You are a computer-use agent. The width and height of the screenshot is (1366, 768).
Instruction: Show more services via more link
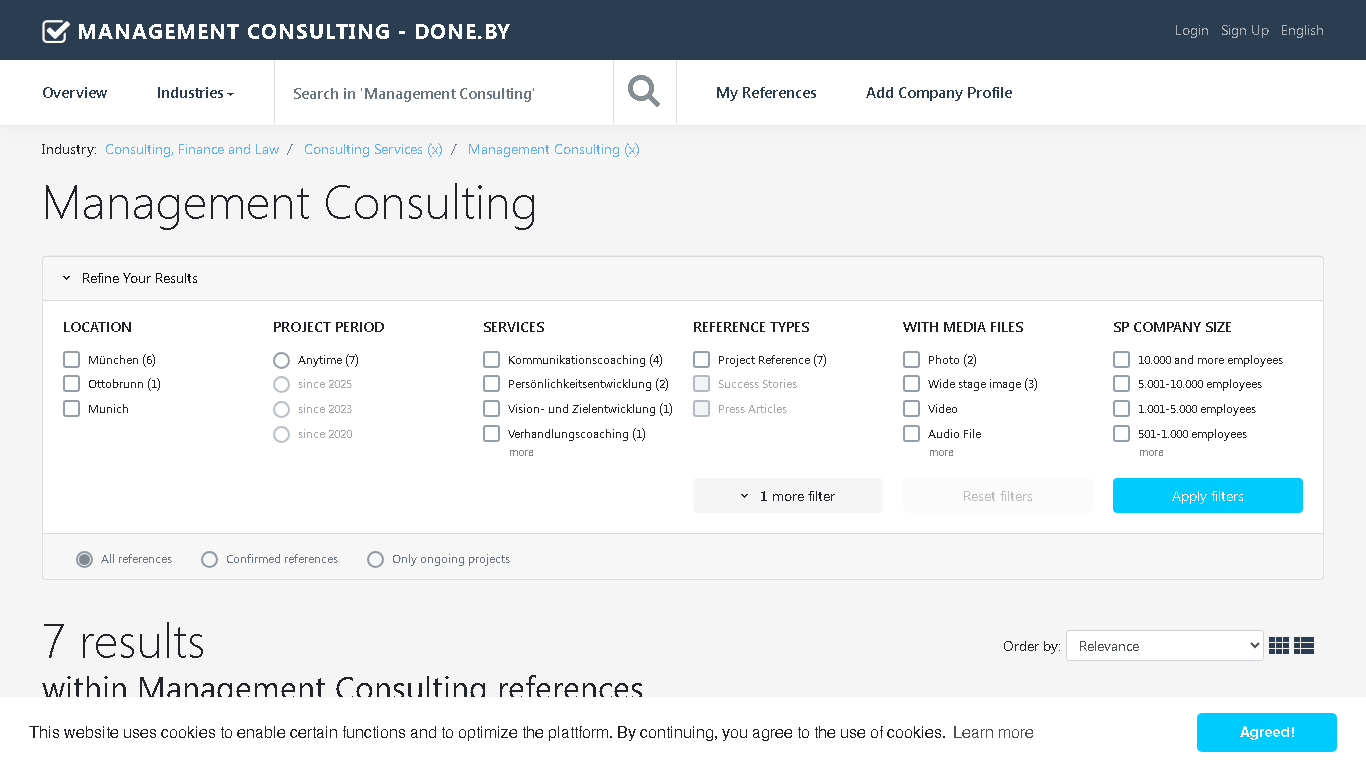coord(521,453)
